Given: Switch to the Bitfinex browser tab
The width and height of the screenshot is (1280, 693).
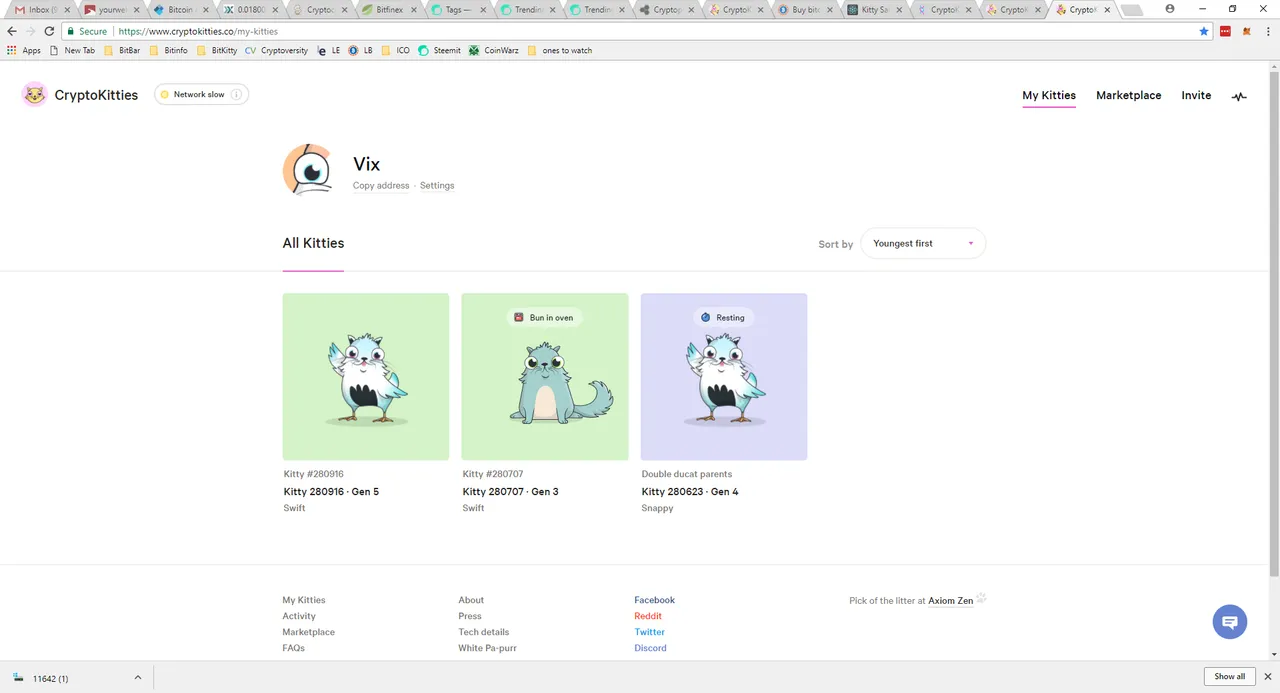Looking at the screenshot, I should (x=387, y=10).
